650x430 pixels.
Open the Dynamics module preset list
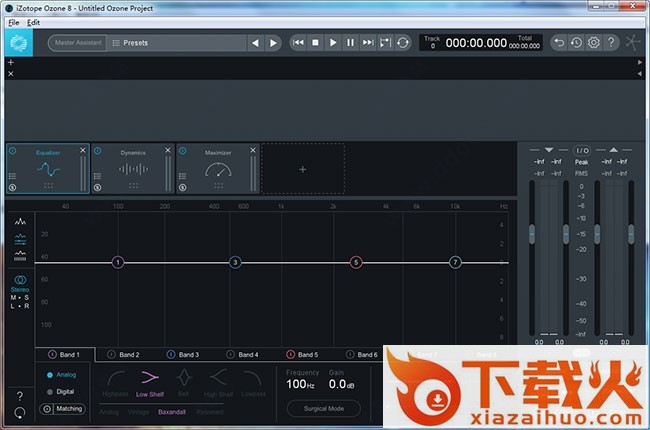point(97,176)
